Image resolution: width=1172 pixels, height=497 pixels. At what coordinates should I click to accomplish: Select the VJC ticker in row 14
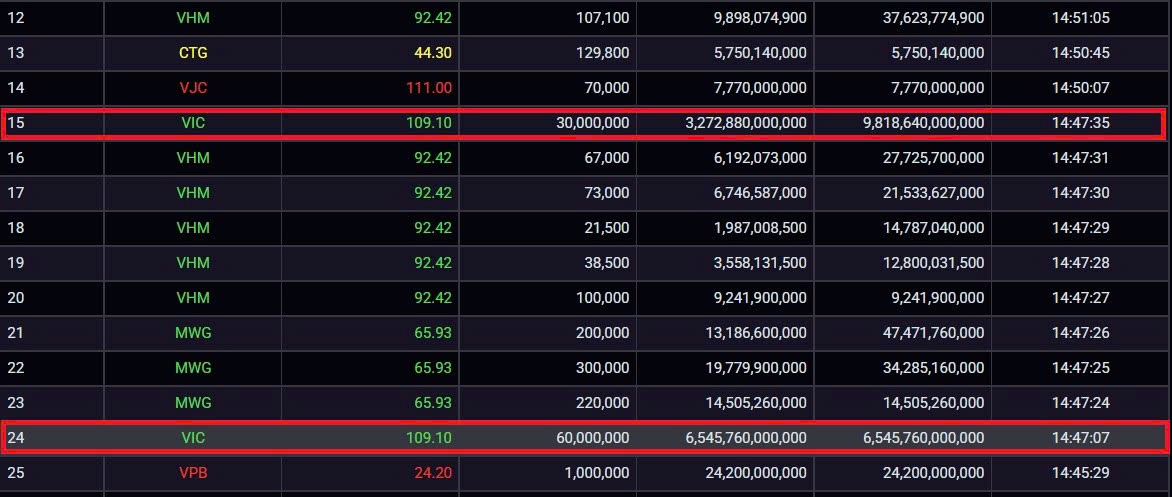tap(193, 87)
